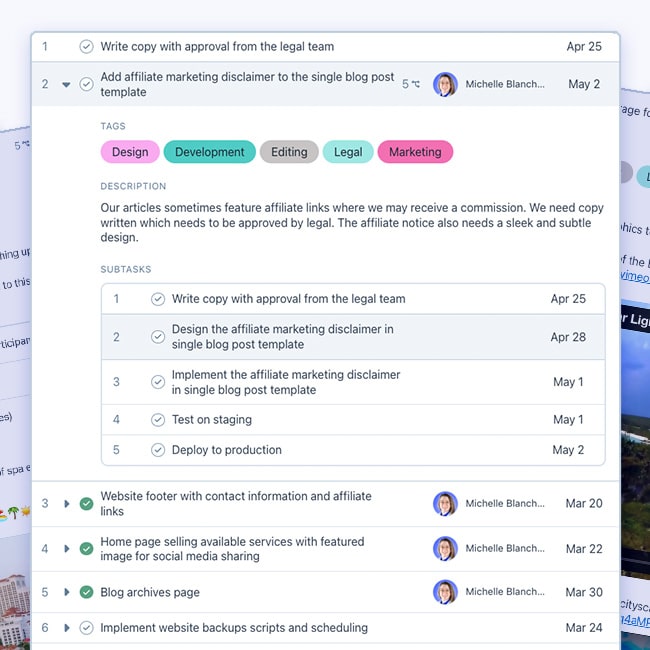650x650 pixels.
Task: Toggle completion for subtask 'Write copy with approval'
Action: tap(158, 299)
